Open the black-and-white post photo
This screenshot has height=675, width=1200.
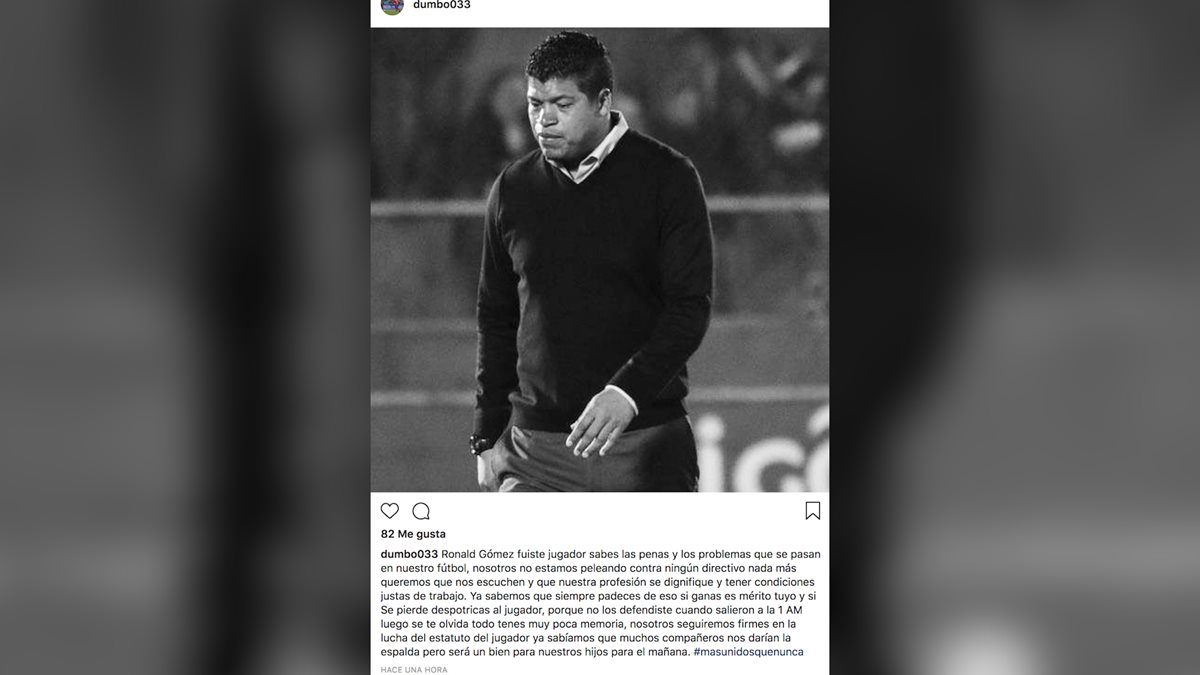point(600,260)
